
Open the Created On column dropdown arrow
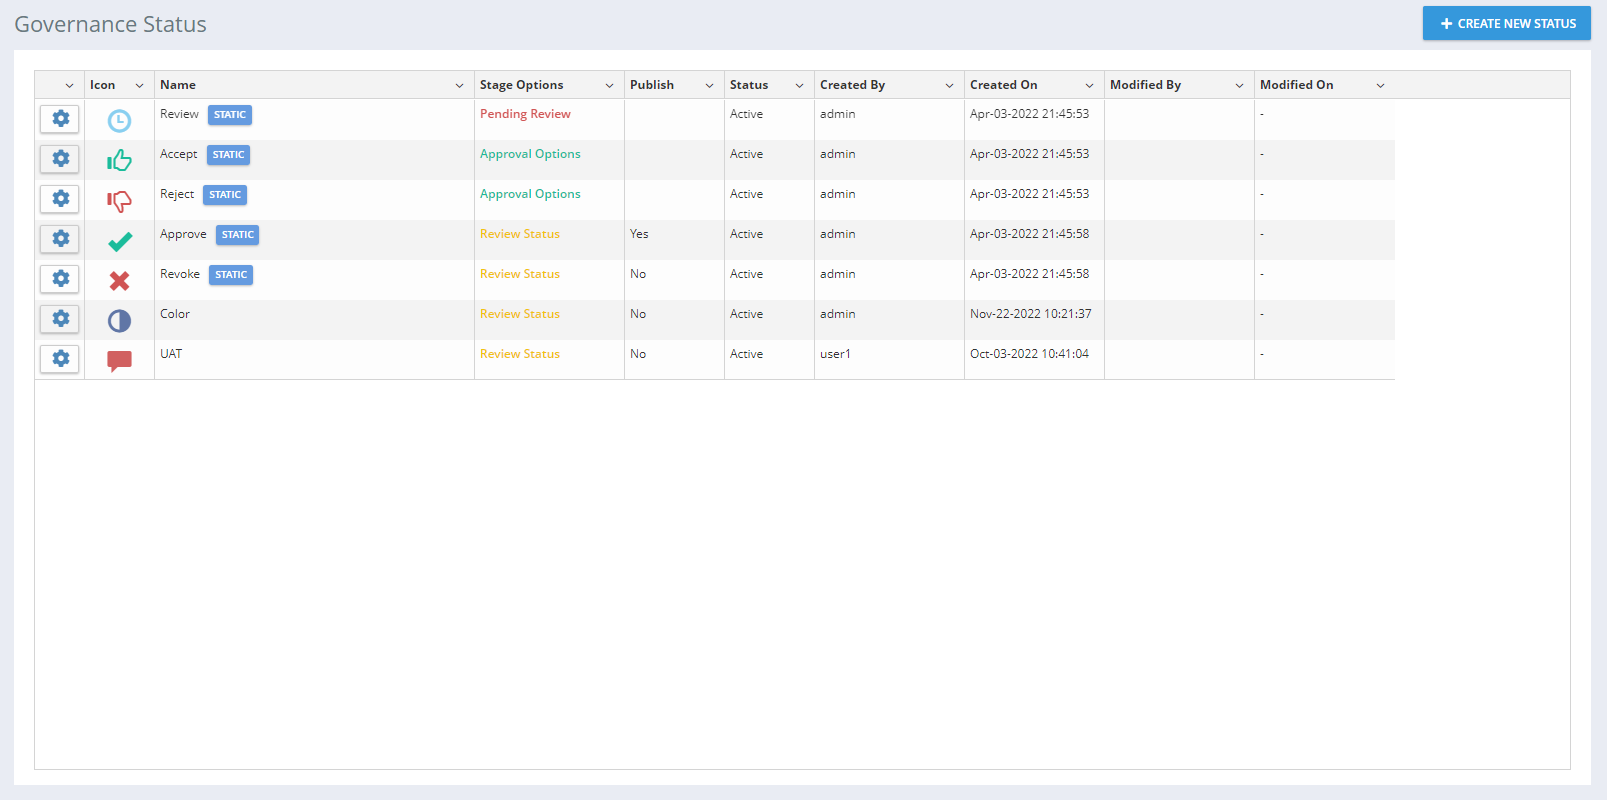[1089, 86]
